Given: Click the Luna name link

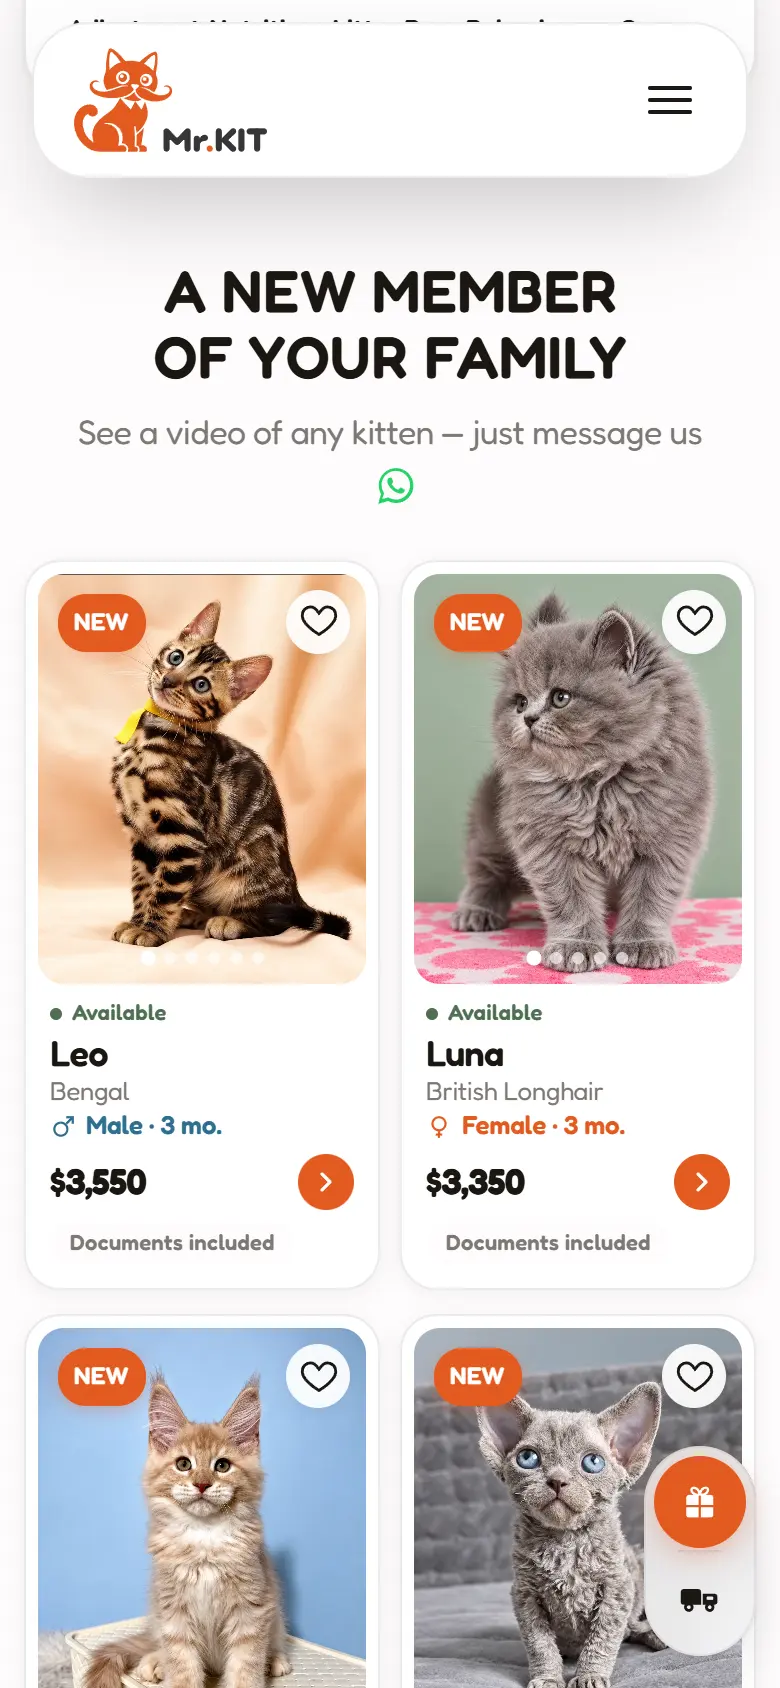Looking at the screenshot, I should 465,1055.
